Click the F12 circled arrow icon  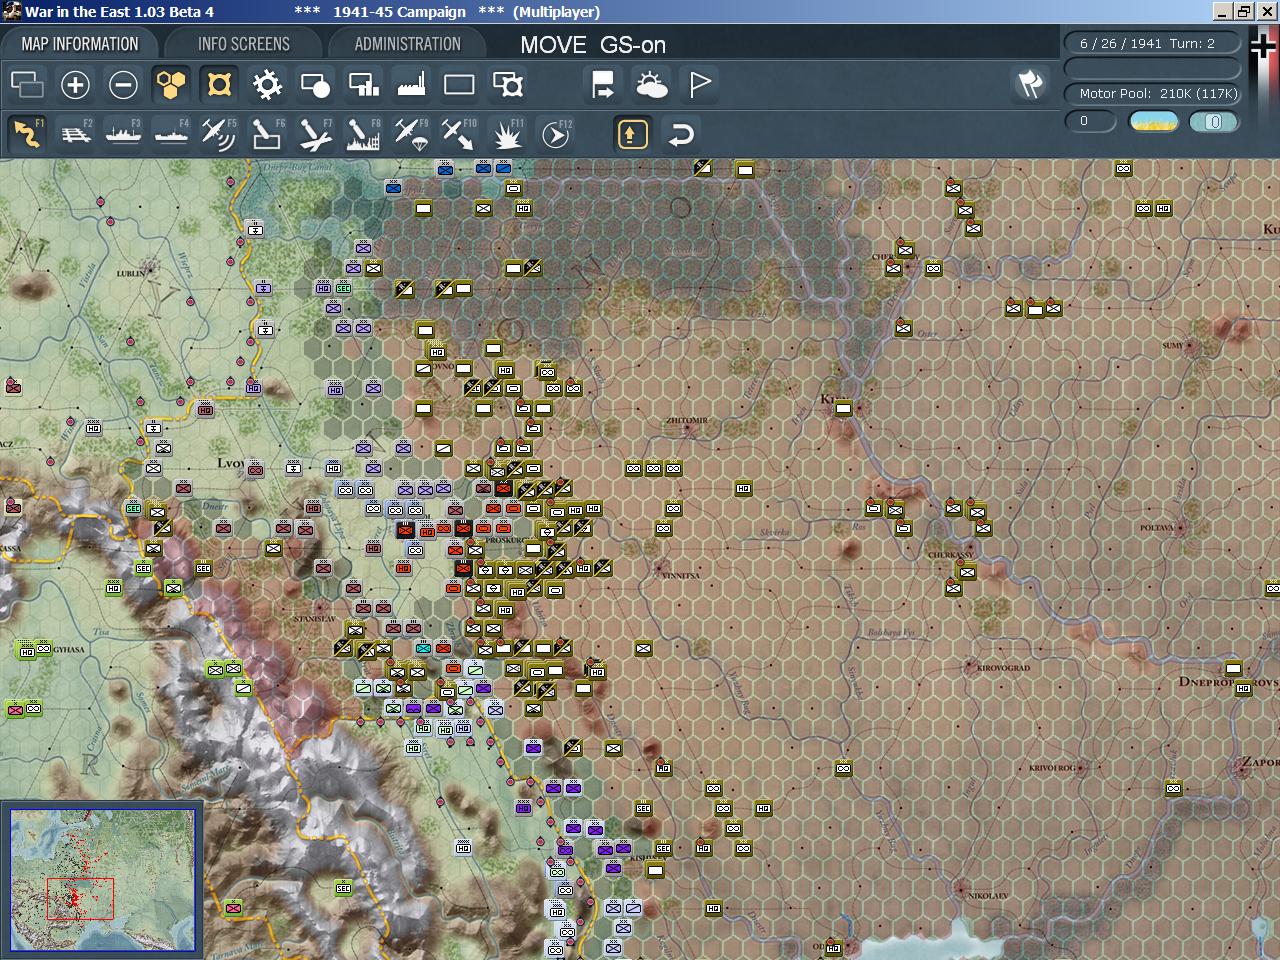click(x=556, y=133)
